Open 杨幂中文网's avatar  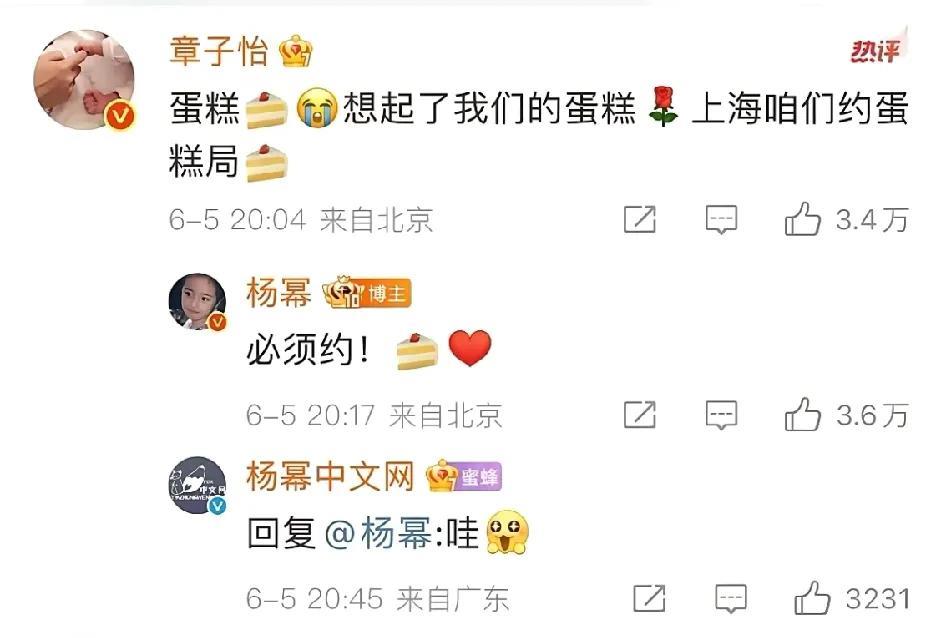(x=197, y=485)
